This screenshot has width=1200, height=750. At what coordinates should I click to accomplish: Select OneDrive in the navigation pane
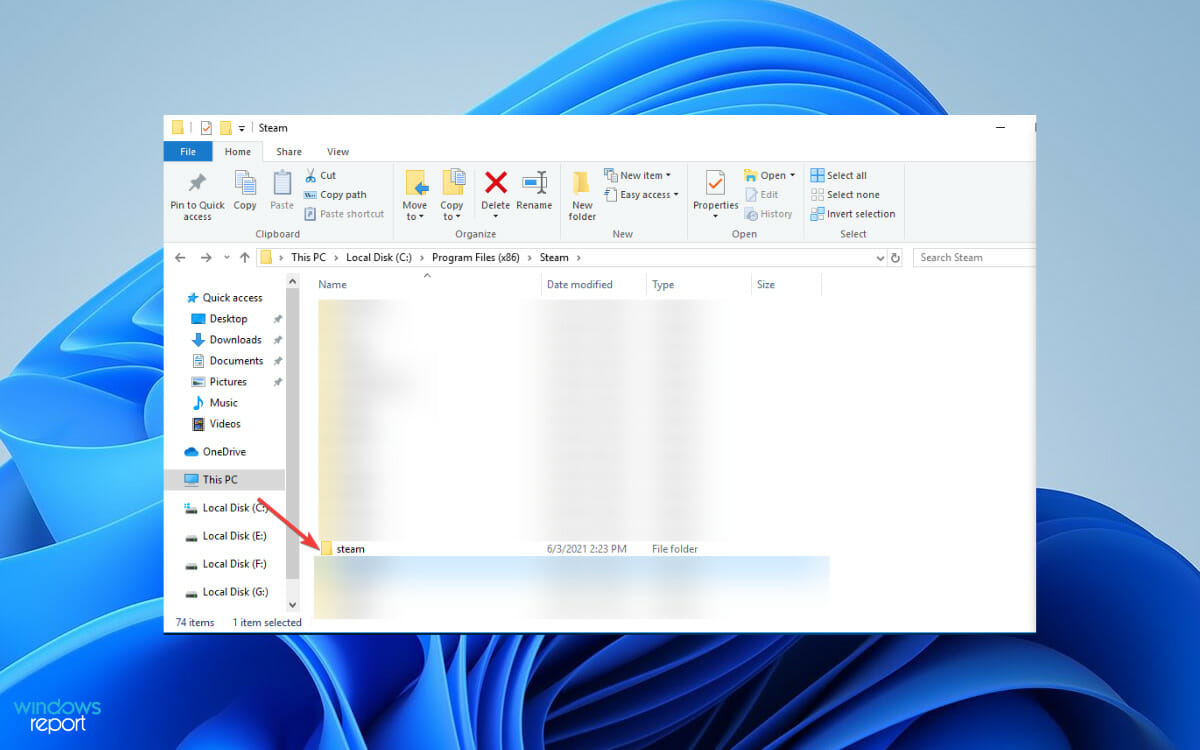pyautogui.click(x=216, y=451)
